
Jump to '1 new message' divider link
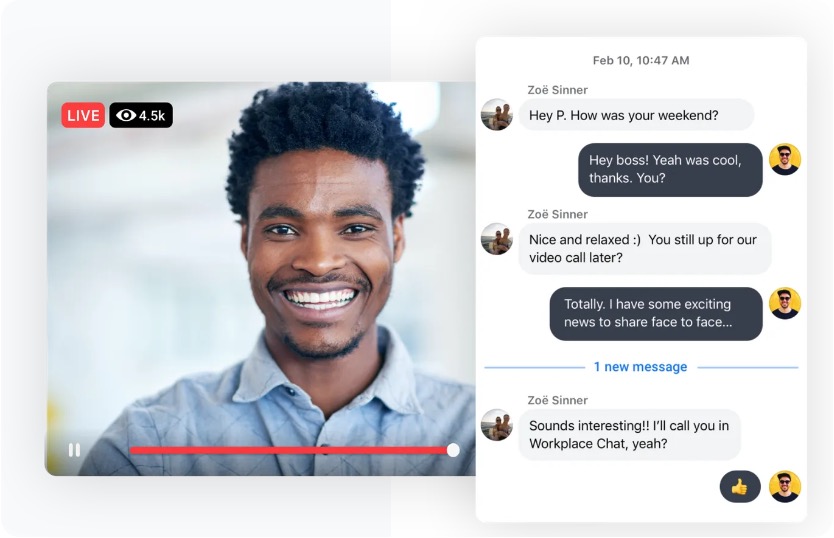(640, 367)
